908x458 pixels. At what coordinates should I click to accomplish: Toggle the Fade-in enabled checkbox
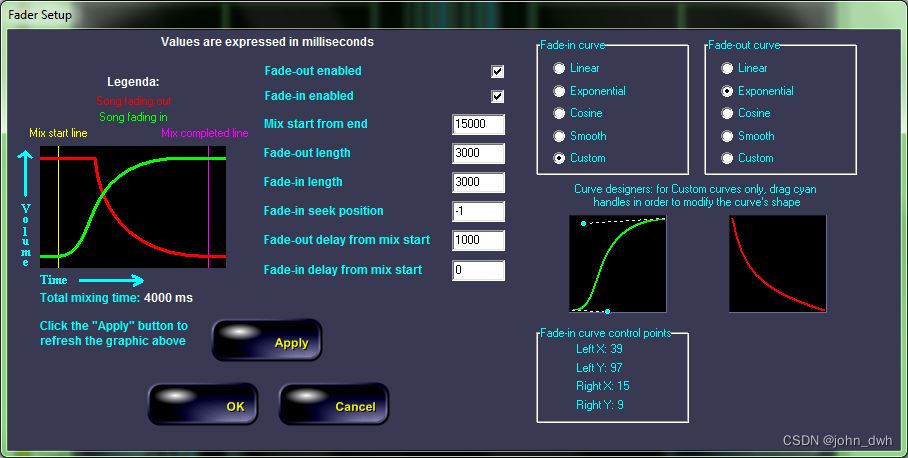point(497,96)
